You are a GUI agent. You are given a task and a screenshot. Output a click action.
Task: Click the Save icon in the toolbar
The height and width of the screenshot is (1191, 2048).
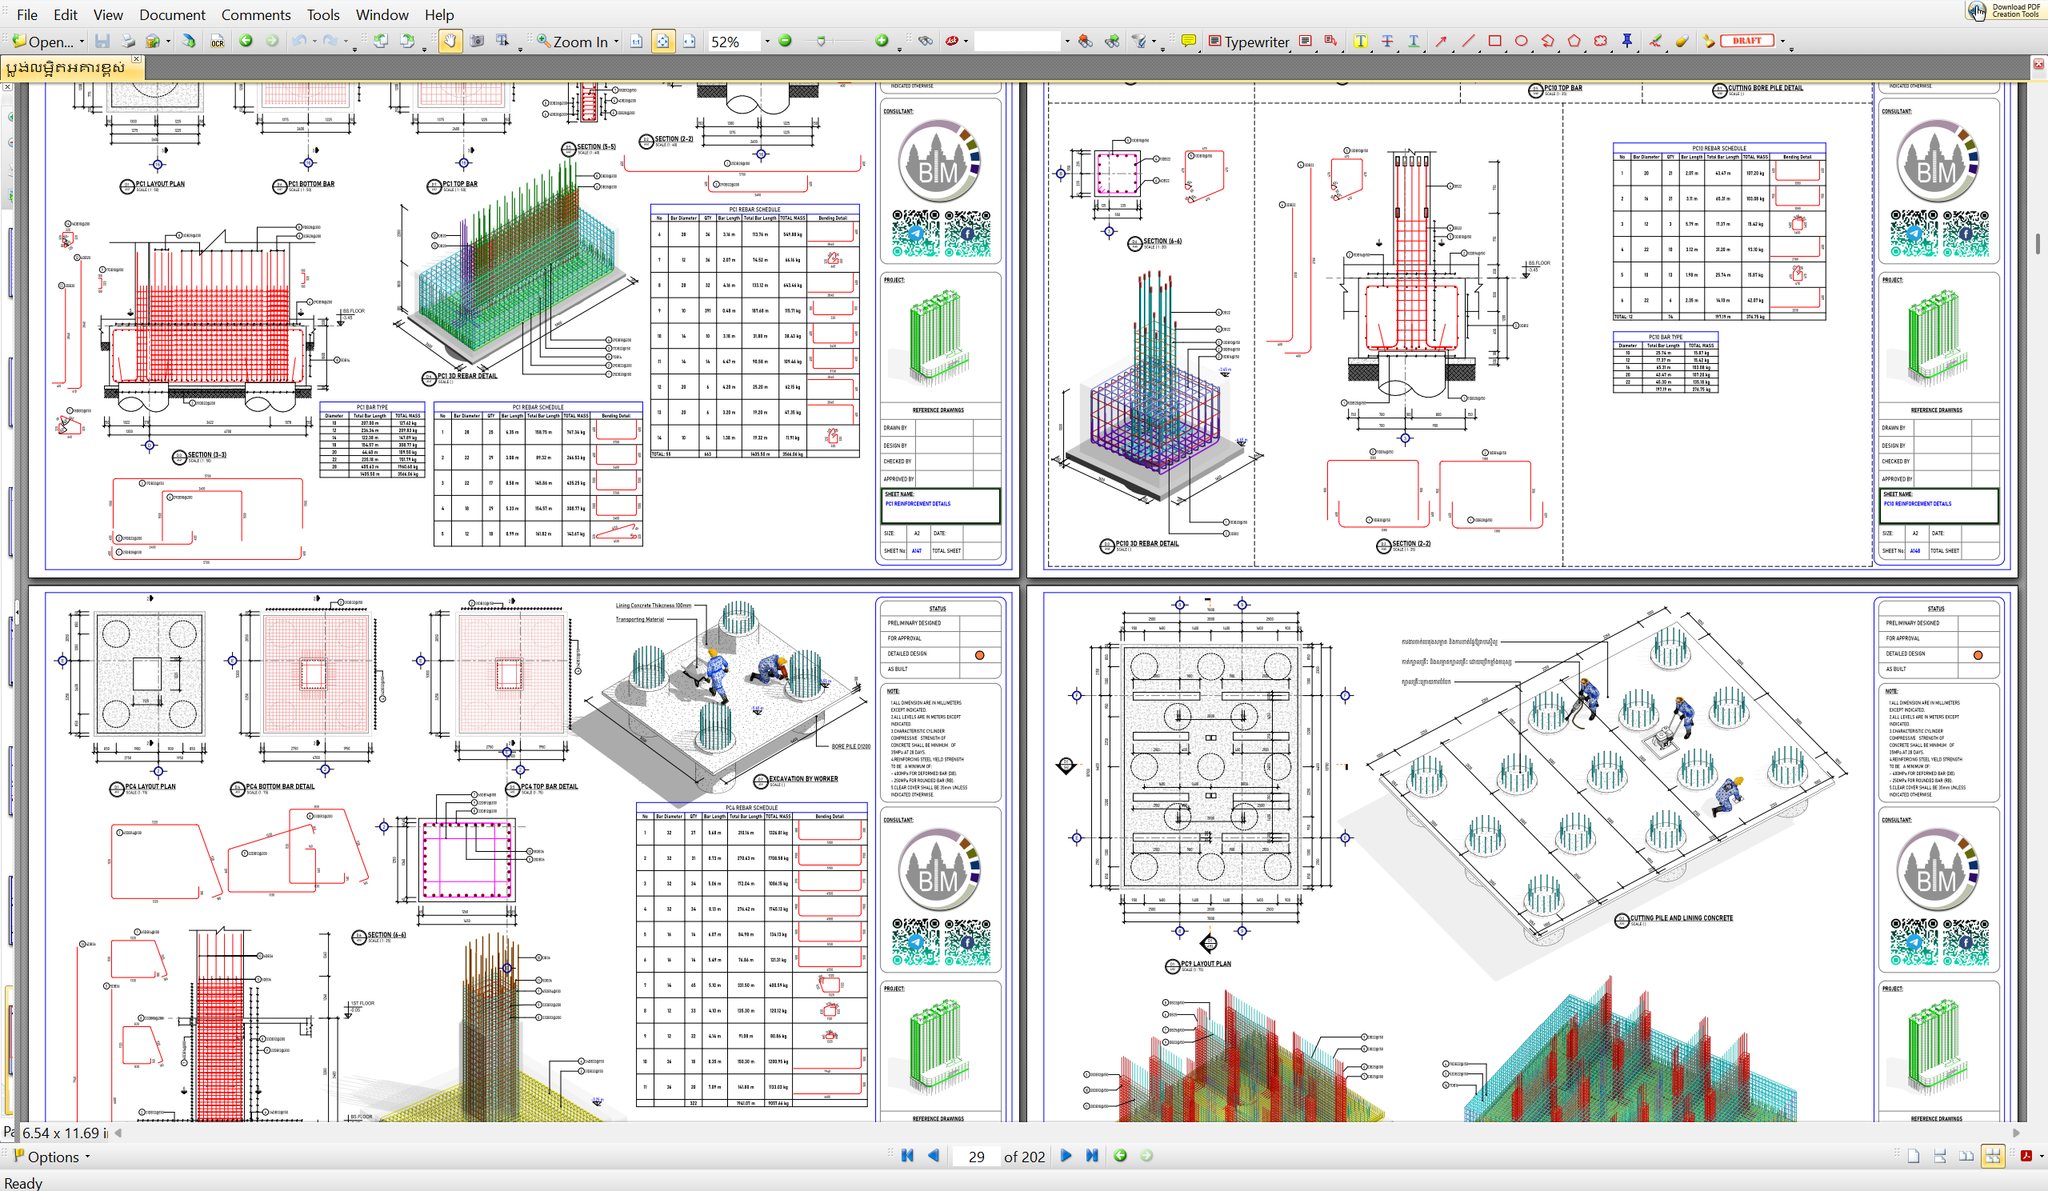tap(102, 41)
